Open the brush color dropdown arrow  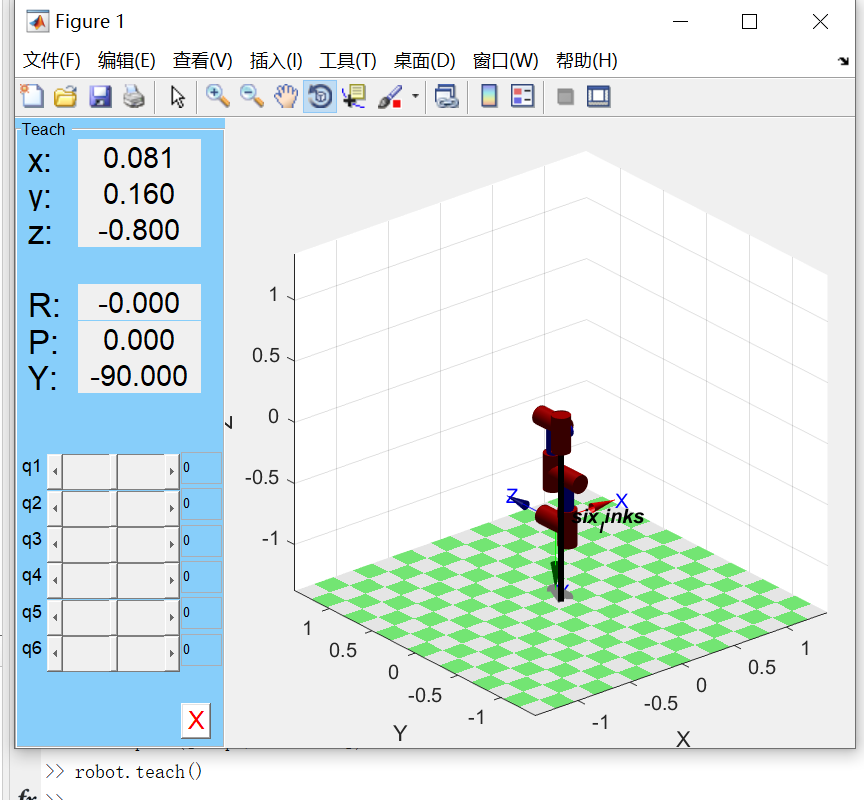click(x=415, y=96)
